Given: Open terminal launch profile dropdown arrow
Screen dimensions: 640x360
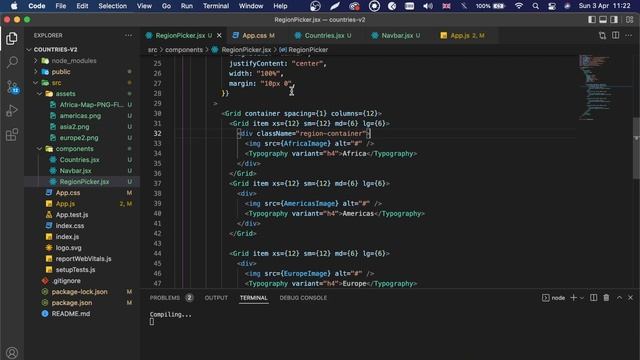Looking at the screenshot, I should 582,298.
